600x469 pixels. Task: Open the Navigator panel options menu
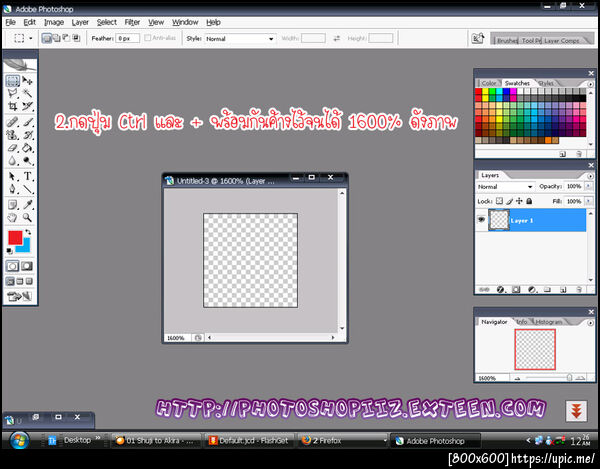(x=590, y=323)
